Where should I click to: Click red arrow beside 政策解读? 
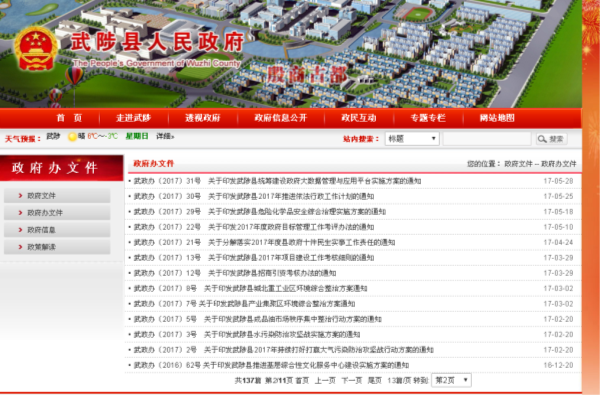pos(20,247)
